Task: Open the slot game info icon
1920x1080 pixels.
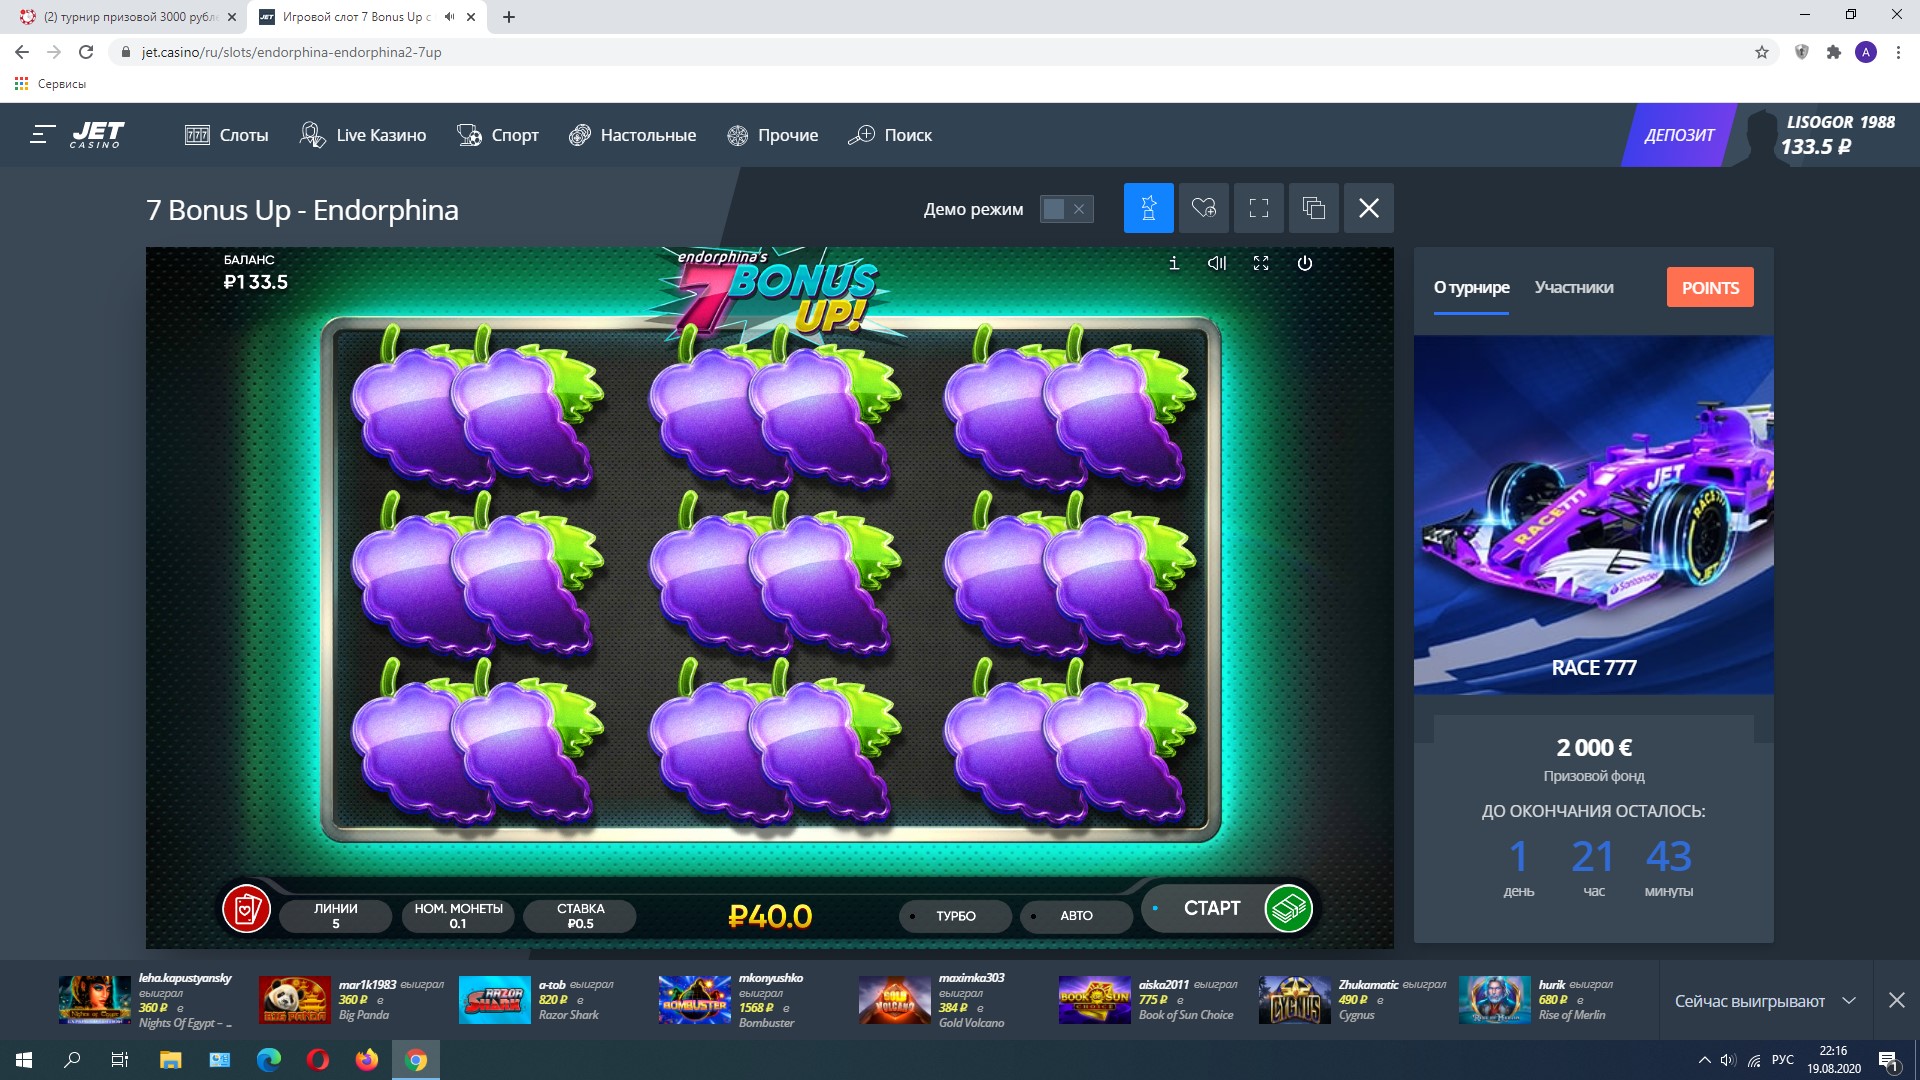Action: click(x=1174, y=263)
